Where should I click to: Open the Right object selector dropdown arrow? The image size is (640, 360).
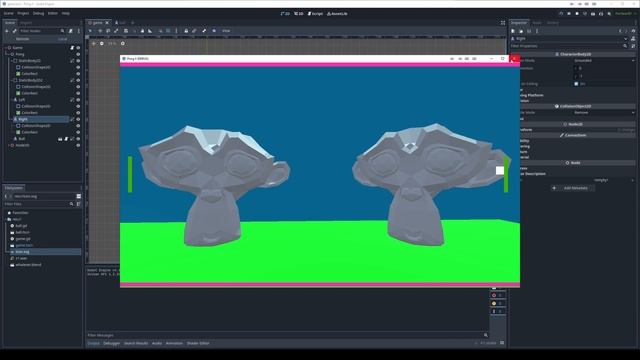[625, 39]
